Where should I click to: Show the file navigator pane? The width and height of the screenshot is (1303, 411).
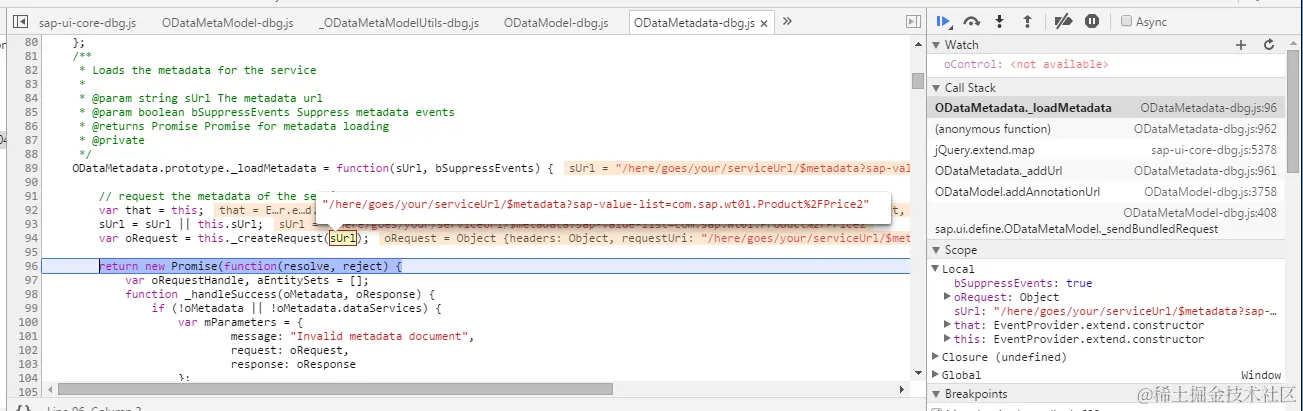coord(19,21)
